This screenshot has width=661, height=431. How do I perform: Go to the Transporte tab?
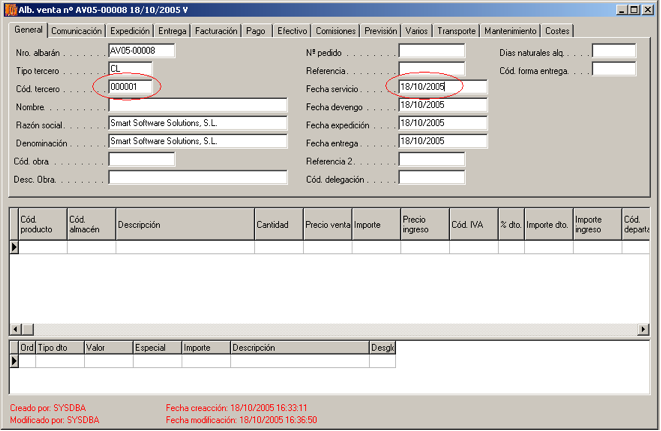pyautogui.click(x=457, y=31)
